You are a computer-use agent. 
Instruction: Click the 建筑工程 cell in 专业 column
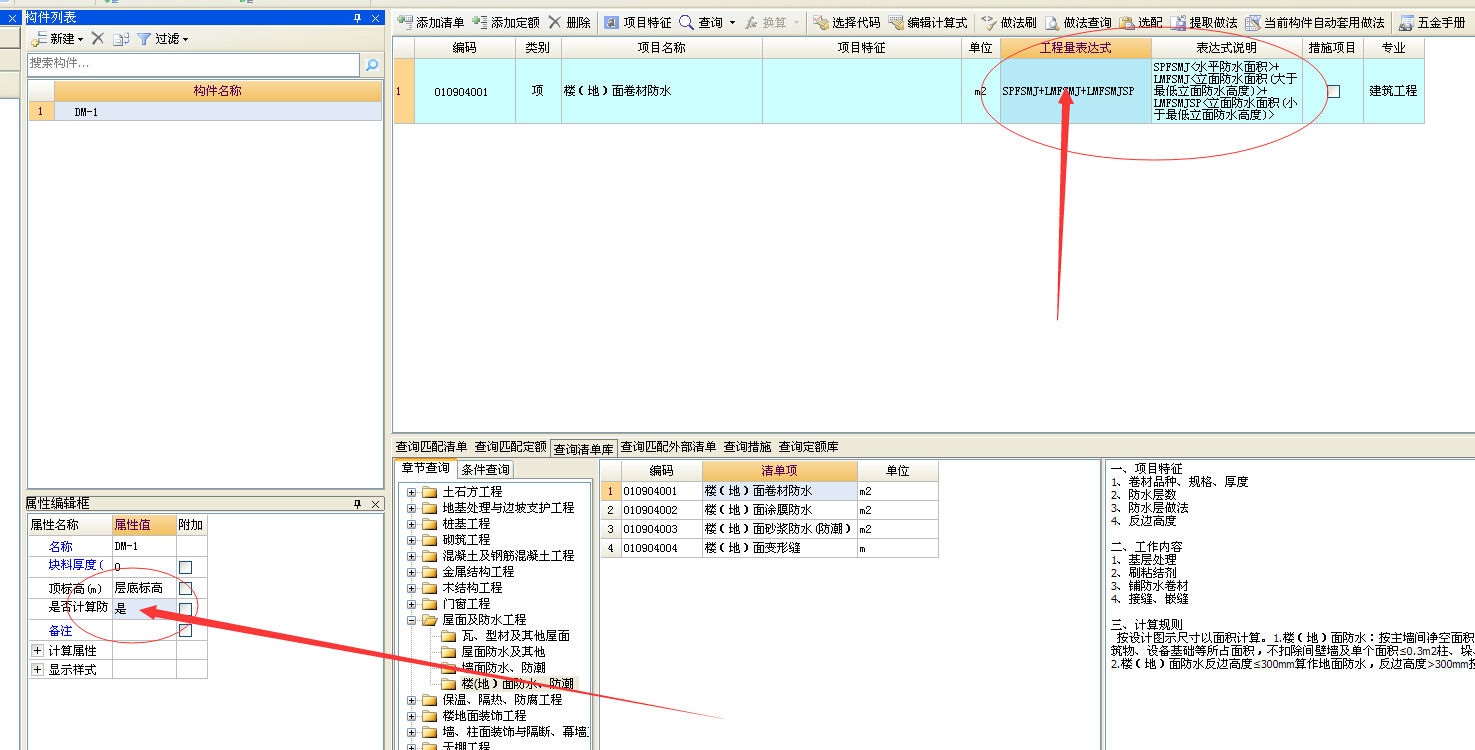pos(1393,91)
